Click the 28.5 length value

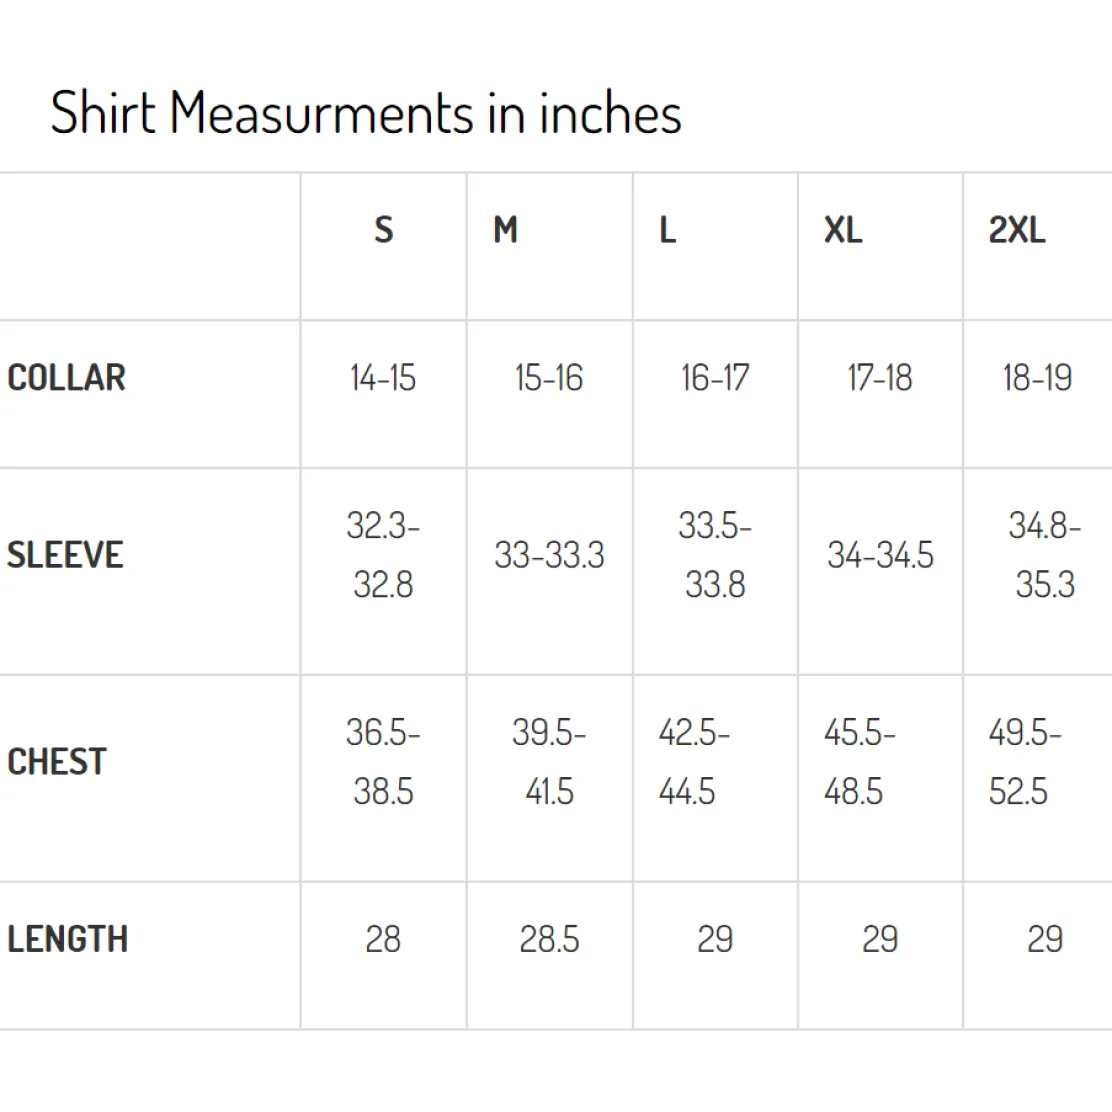point(550,939)
